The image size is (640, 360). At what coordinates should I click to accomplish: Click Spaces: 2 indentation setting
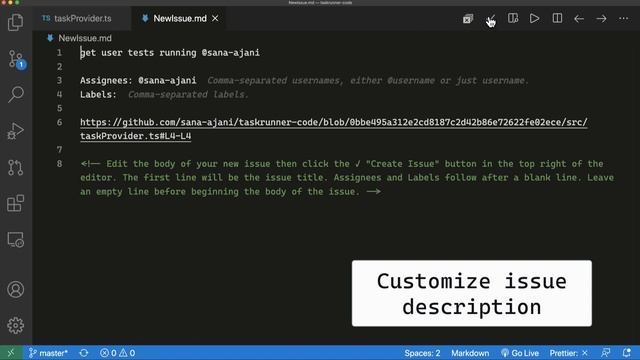pos(422,353)
